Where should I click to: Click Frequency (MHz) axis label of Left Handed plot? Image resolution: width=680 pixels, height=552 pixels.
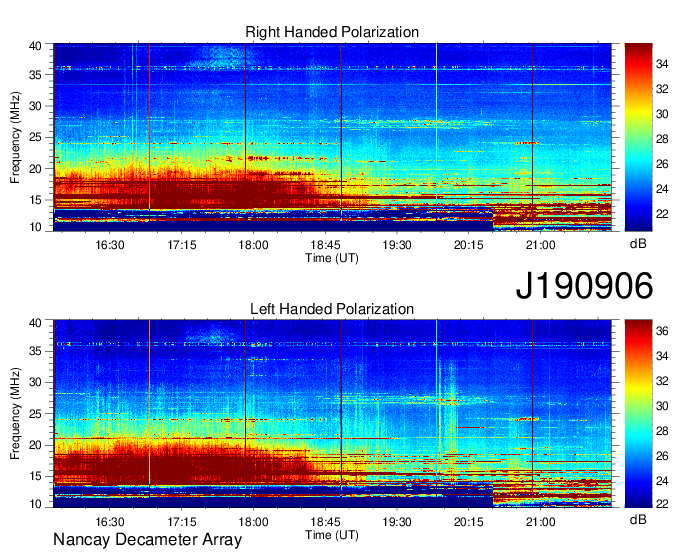coord(15,414)
